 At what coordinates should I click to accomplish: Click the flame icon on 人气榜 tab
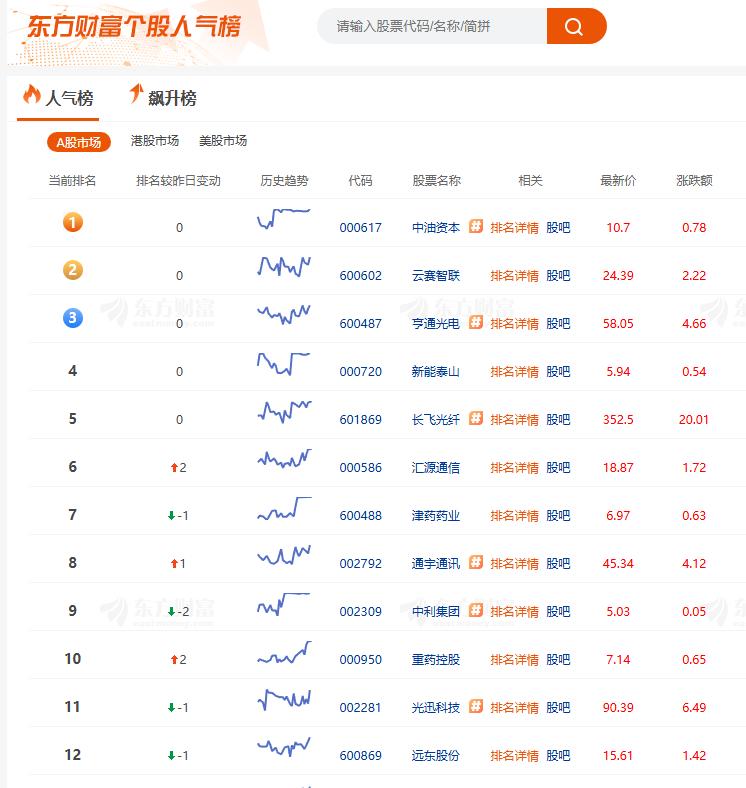point(32,94)
